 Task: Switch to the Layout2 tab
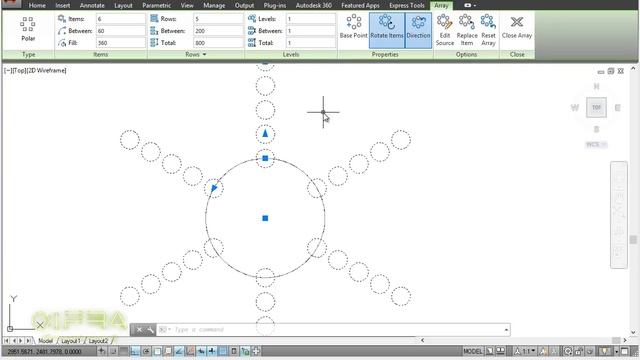(98, 341)
